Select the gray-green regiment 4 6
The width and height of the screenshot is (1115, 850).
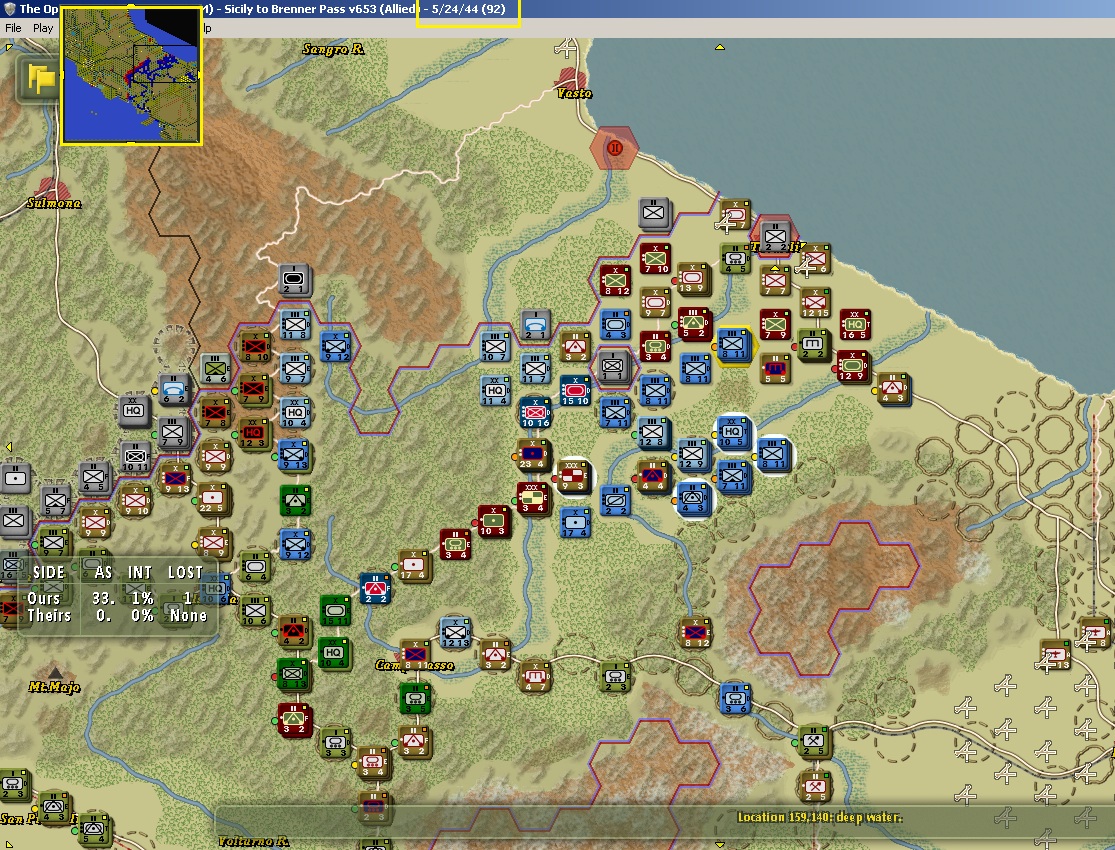point(215,369)
